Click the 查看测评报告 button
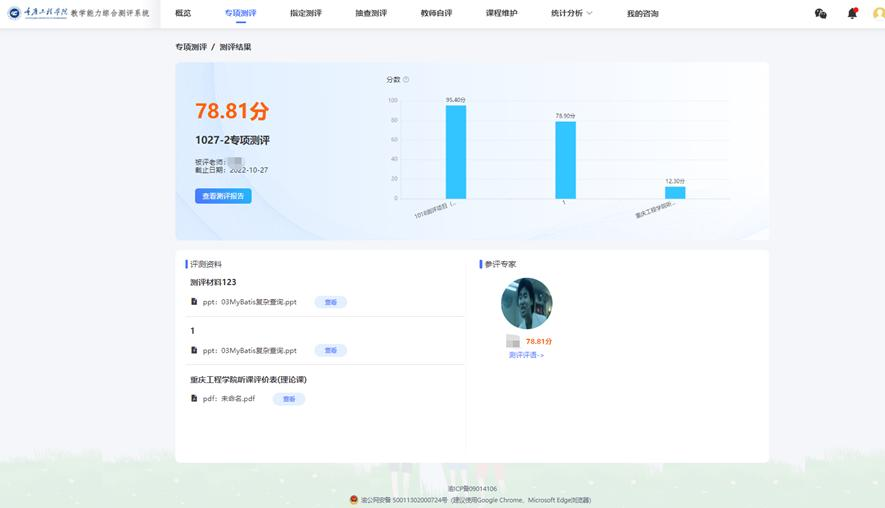The width and height of the screenshot is (885, 508). point(223,196)
